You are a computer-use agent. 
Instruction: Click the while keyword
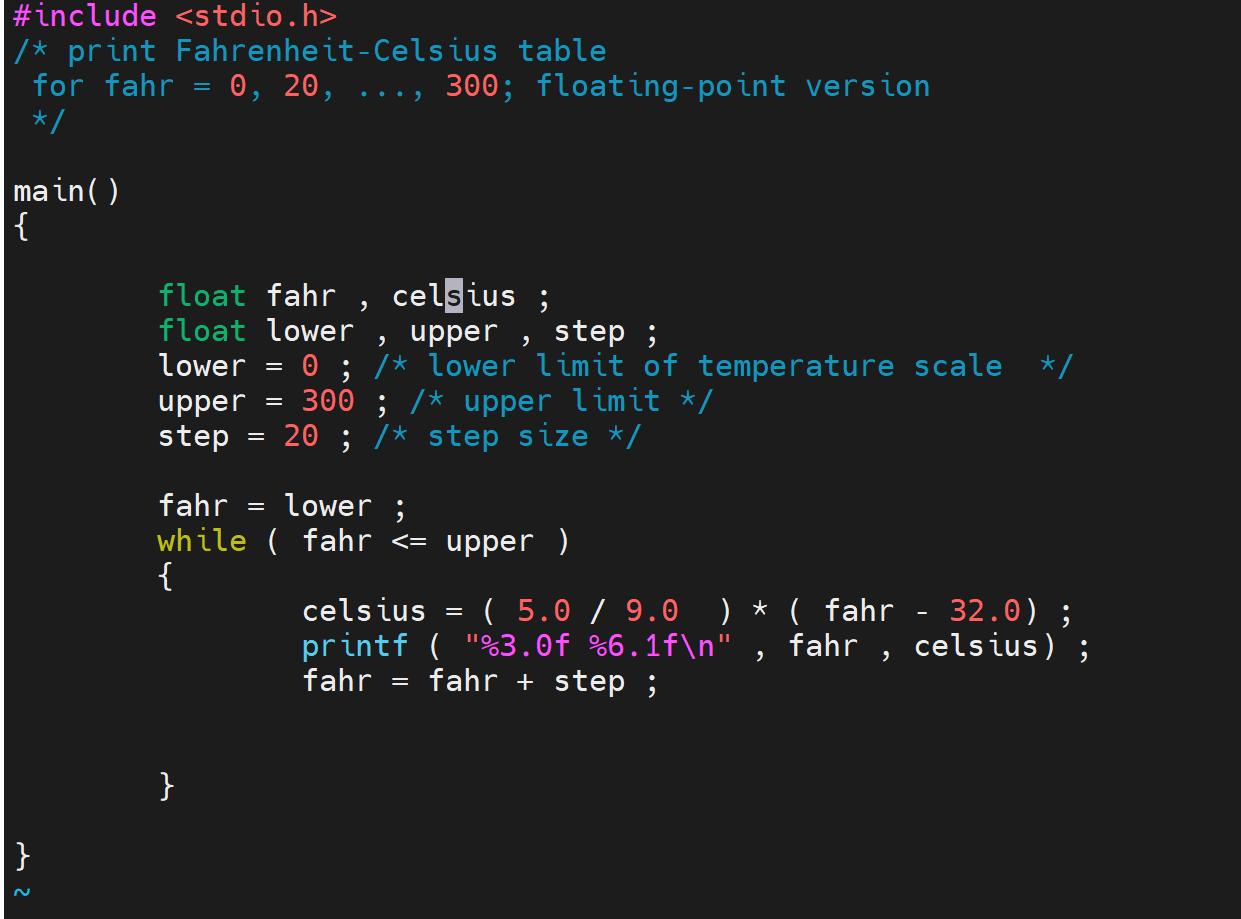click(x=202, y=541)
